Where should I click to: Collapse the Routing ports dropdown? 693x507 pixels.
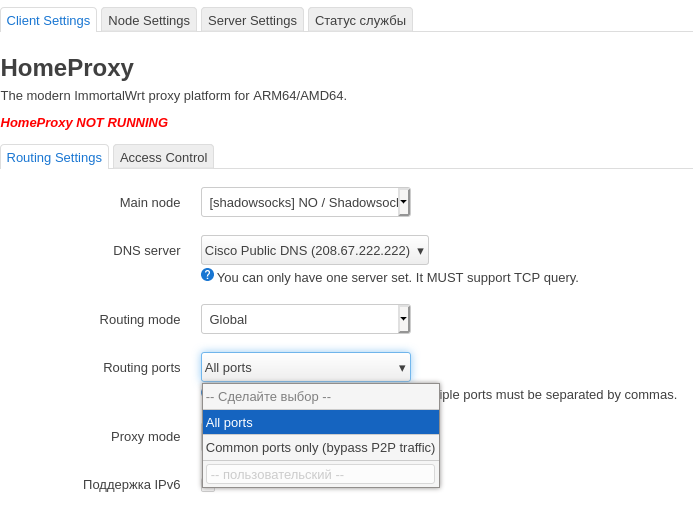tap(305, 367)
